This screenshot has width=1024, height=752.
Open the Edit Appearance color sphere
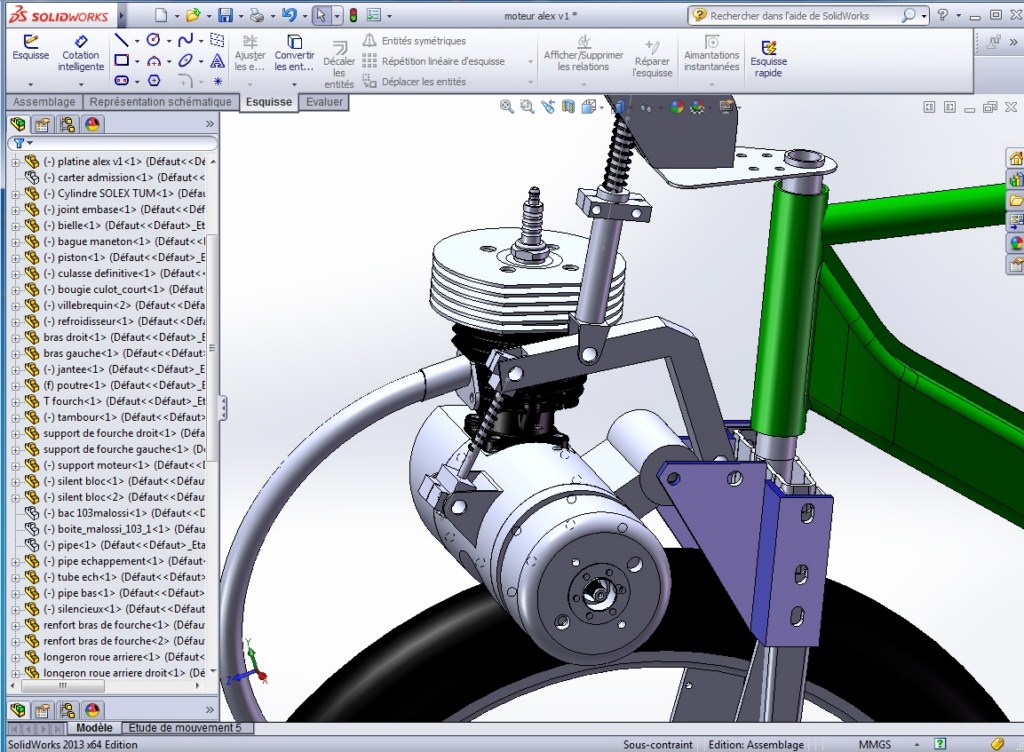pos(677,106)
